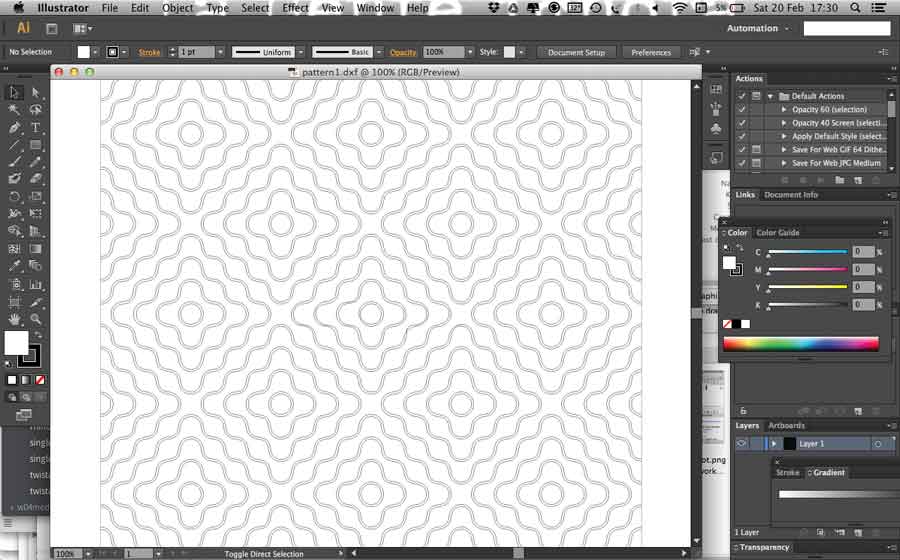The height and width of the screenshot is (560, 900).
Task: Expand the Save For Web JPG Medium action
Action: pos(784,163)
